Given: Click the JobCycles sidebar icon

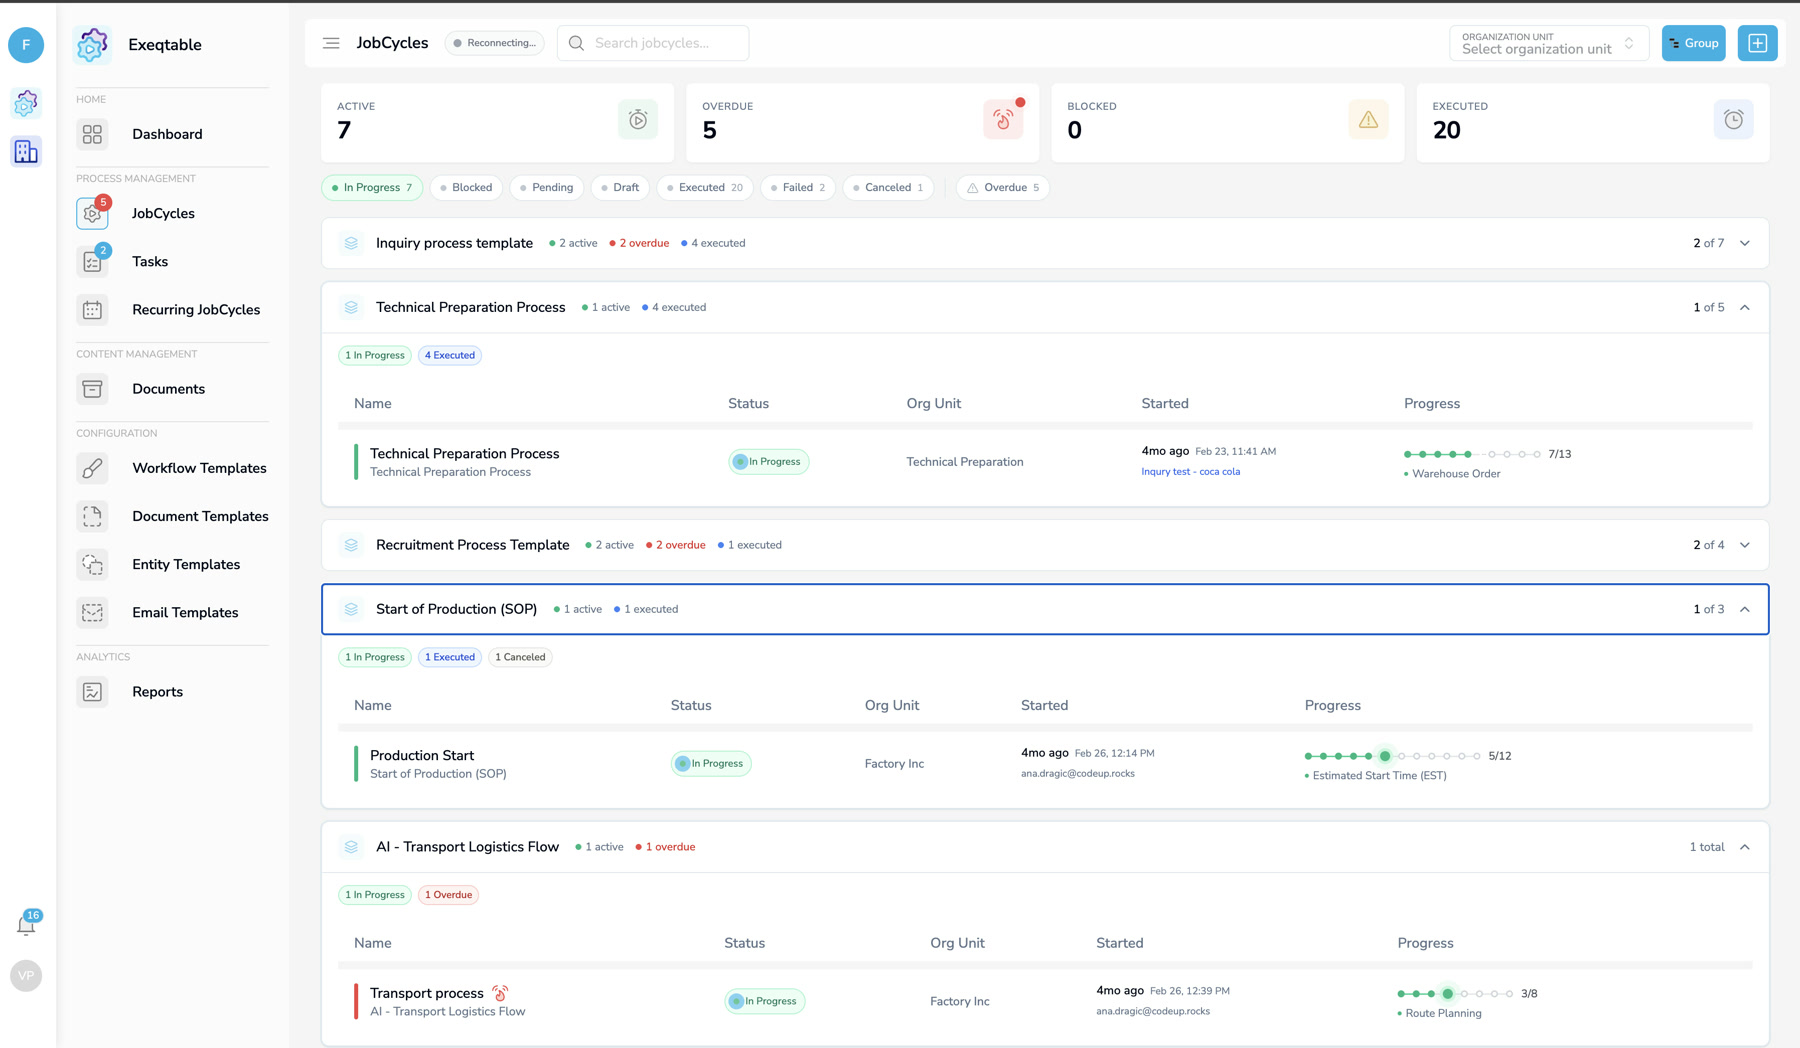Looking at the screenshot, I should (92, 213).
